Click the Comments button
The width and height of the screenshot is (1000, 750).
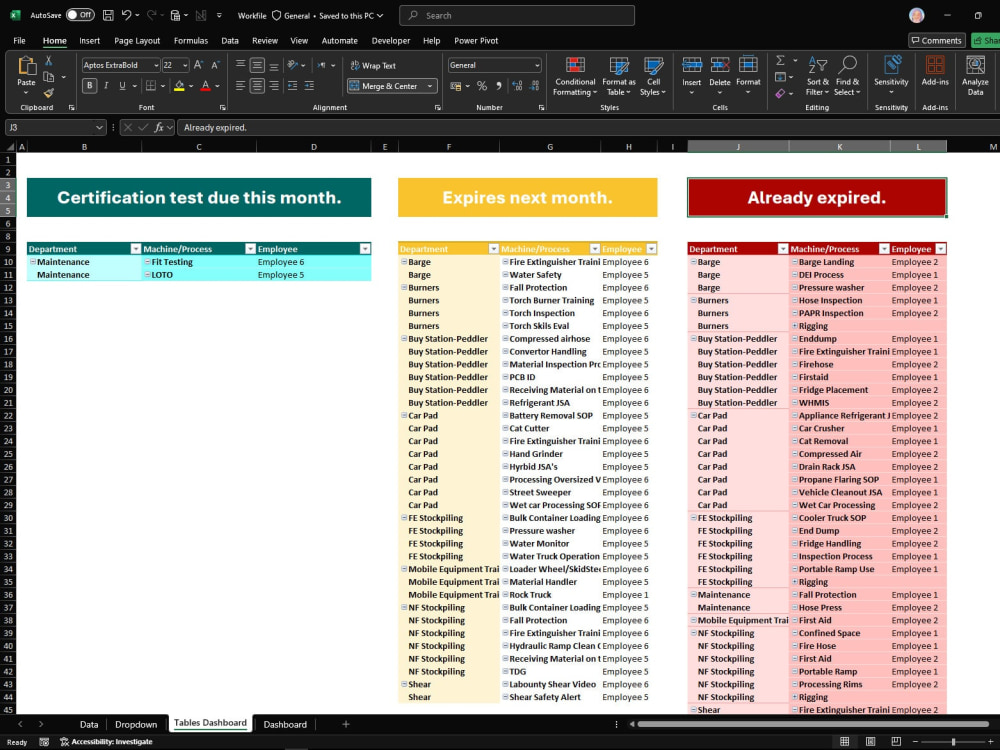click(936, 40)
